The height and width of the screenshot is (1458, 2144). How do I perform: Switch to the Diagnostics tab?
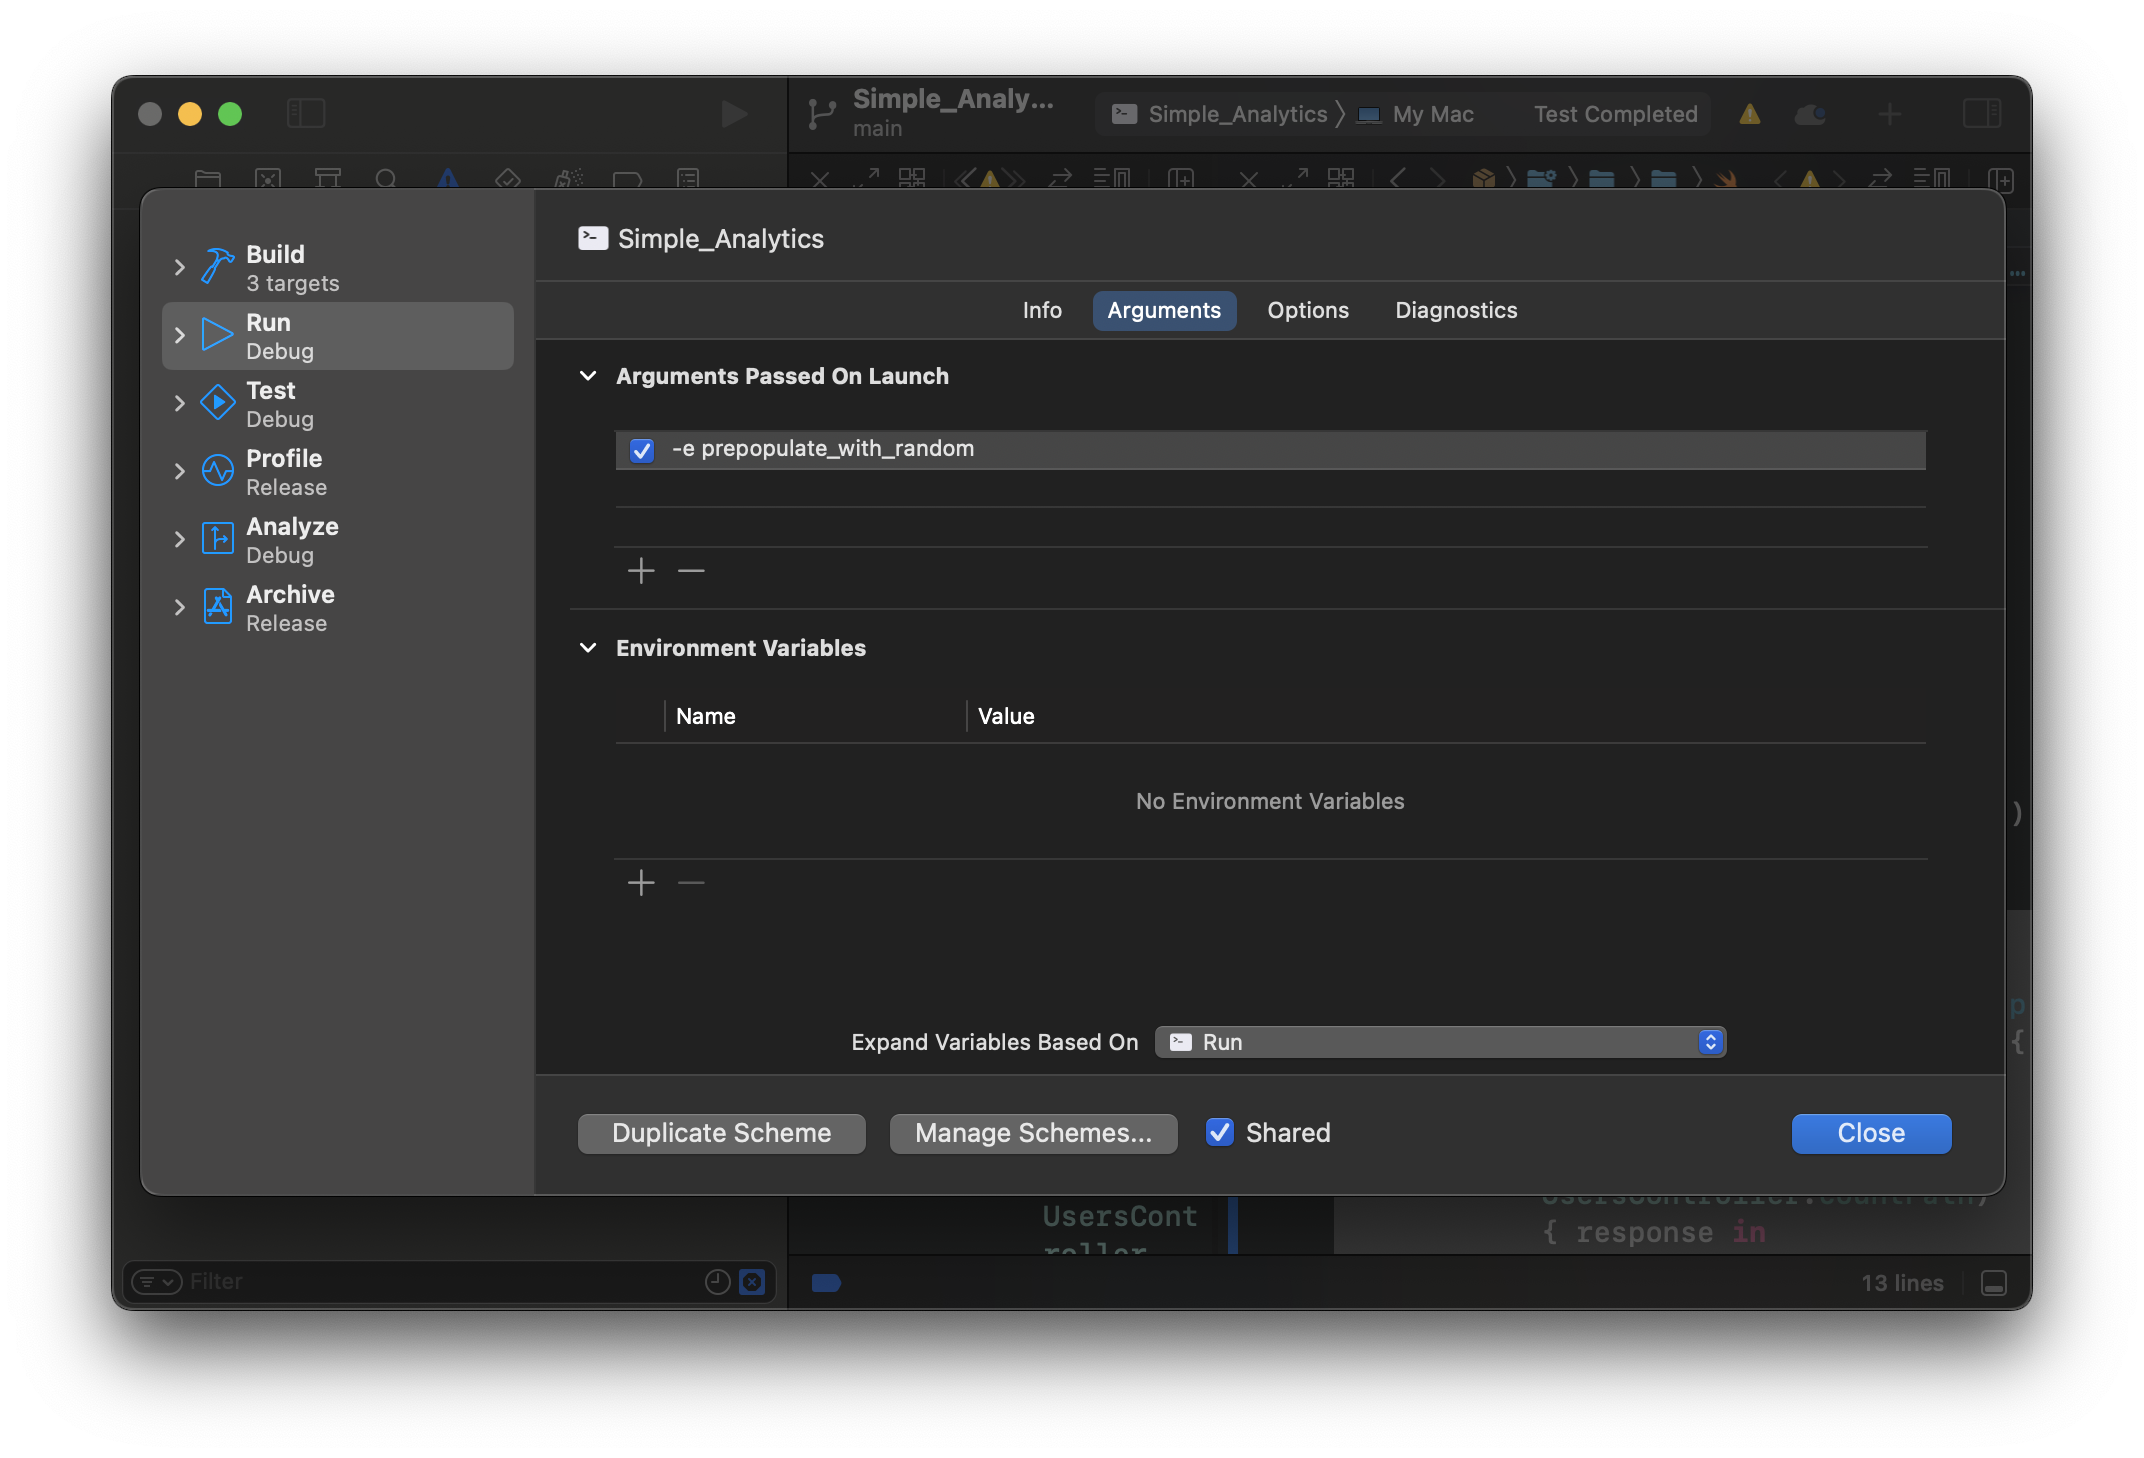click(1456, 310)
